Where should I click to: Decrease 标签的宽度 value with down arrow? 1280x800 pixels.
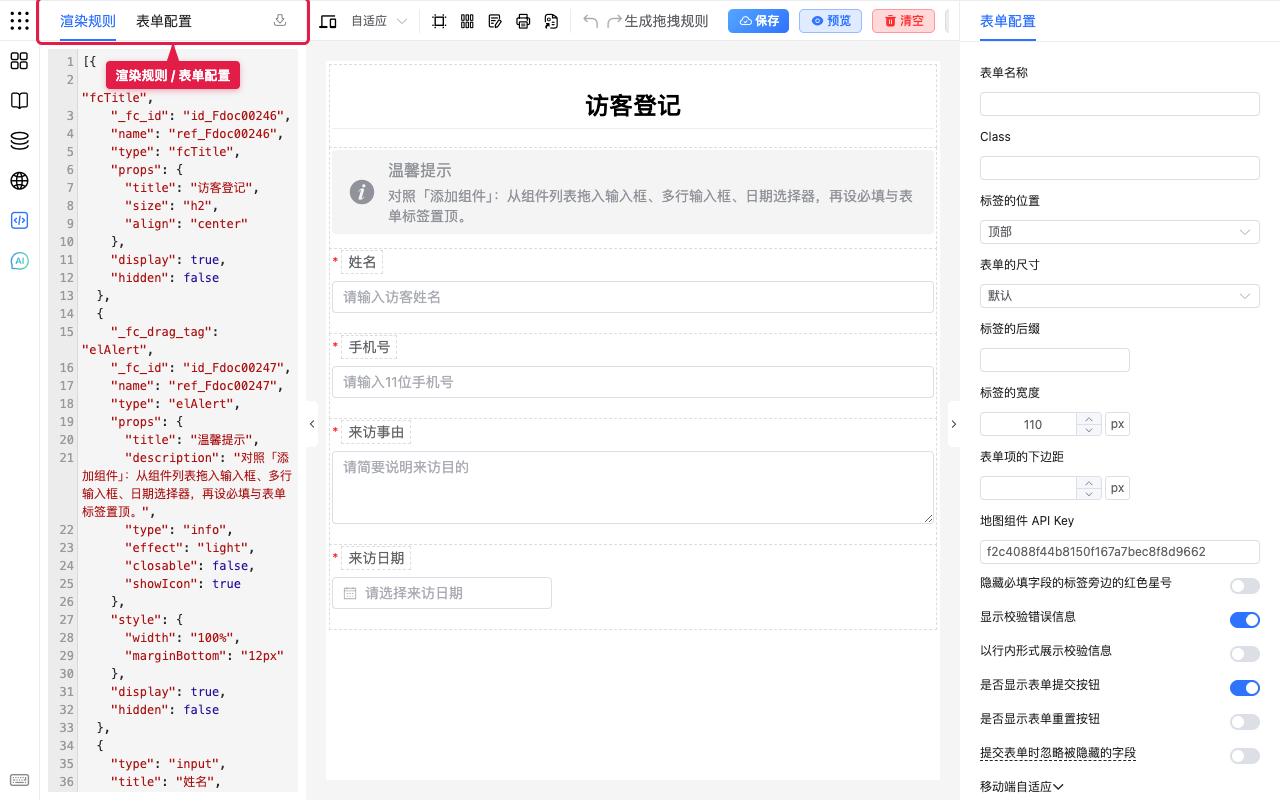tap(1088, 430)
